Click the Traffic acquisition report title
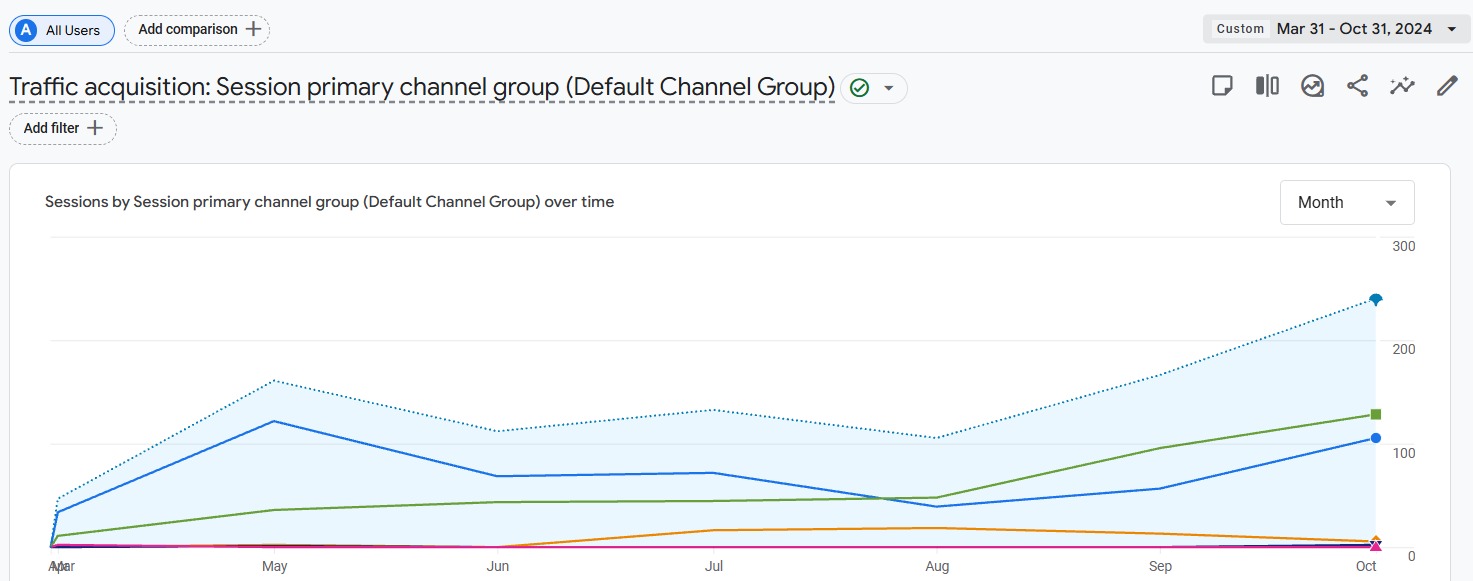The height and width of the screenshot is (581, 1473). pos(421,88)
